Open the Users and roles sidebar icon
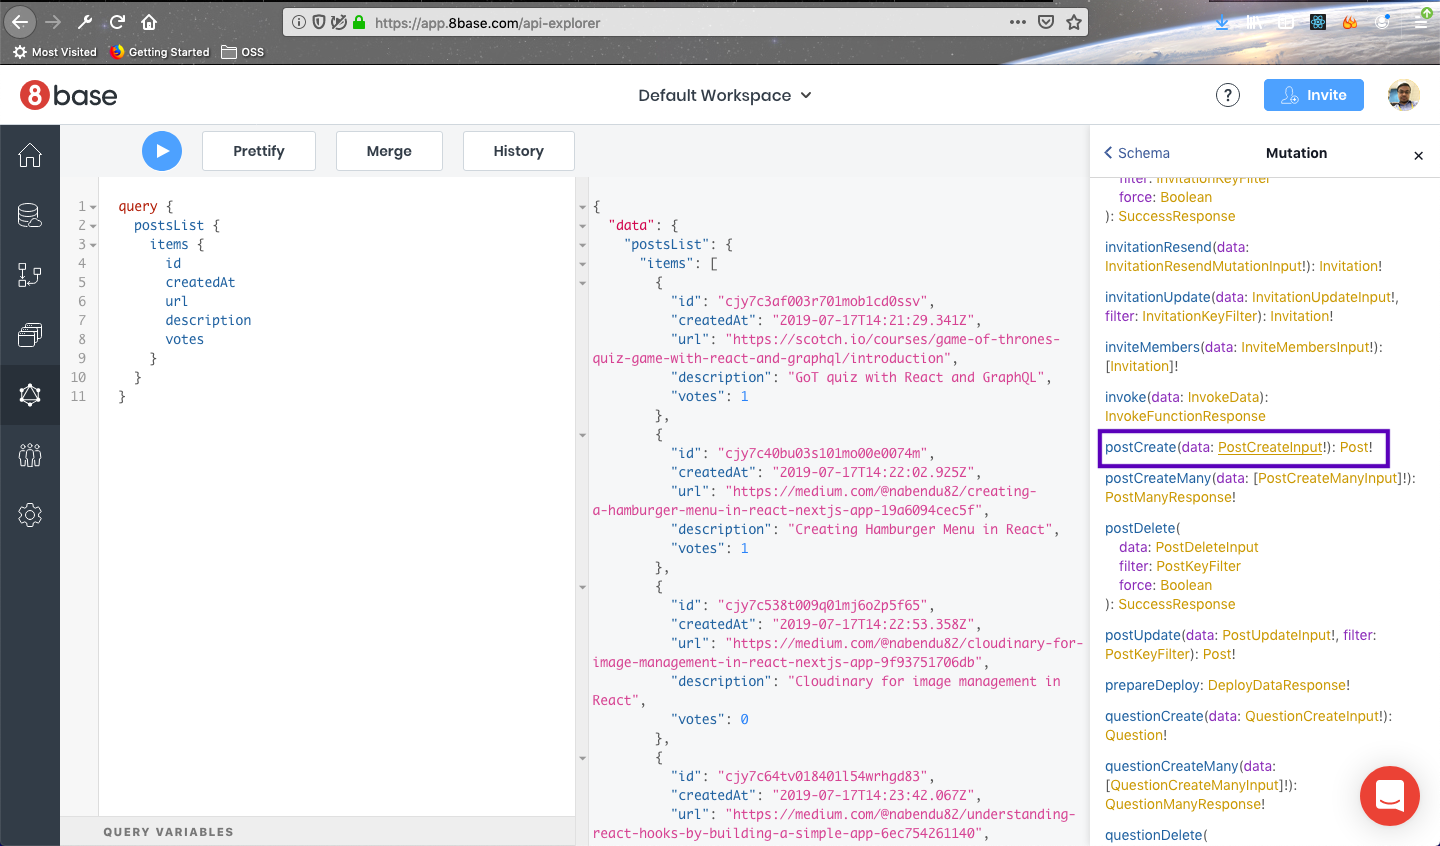The image size is (1440, 846). tap(30, 455)
